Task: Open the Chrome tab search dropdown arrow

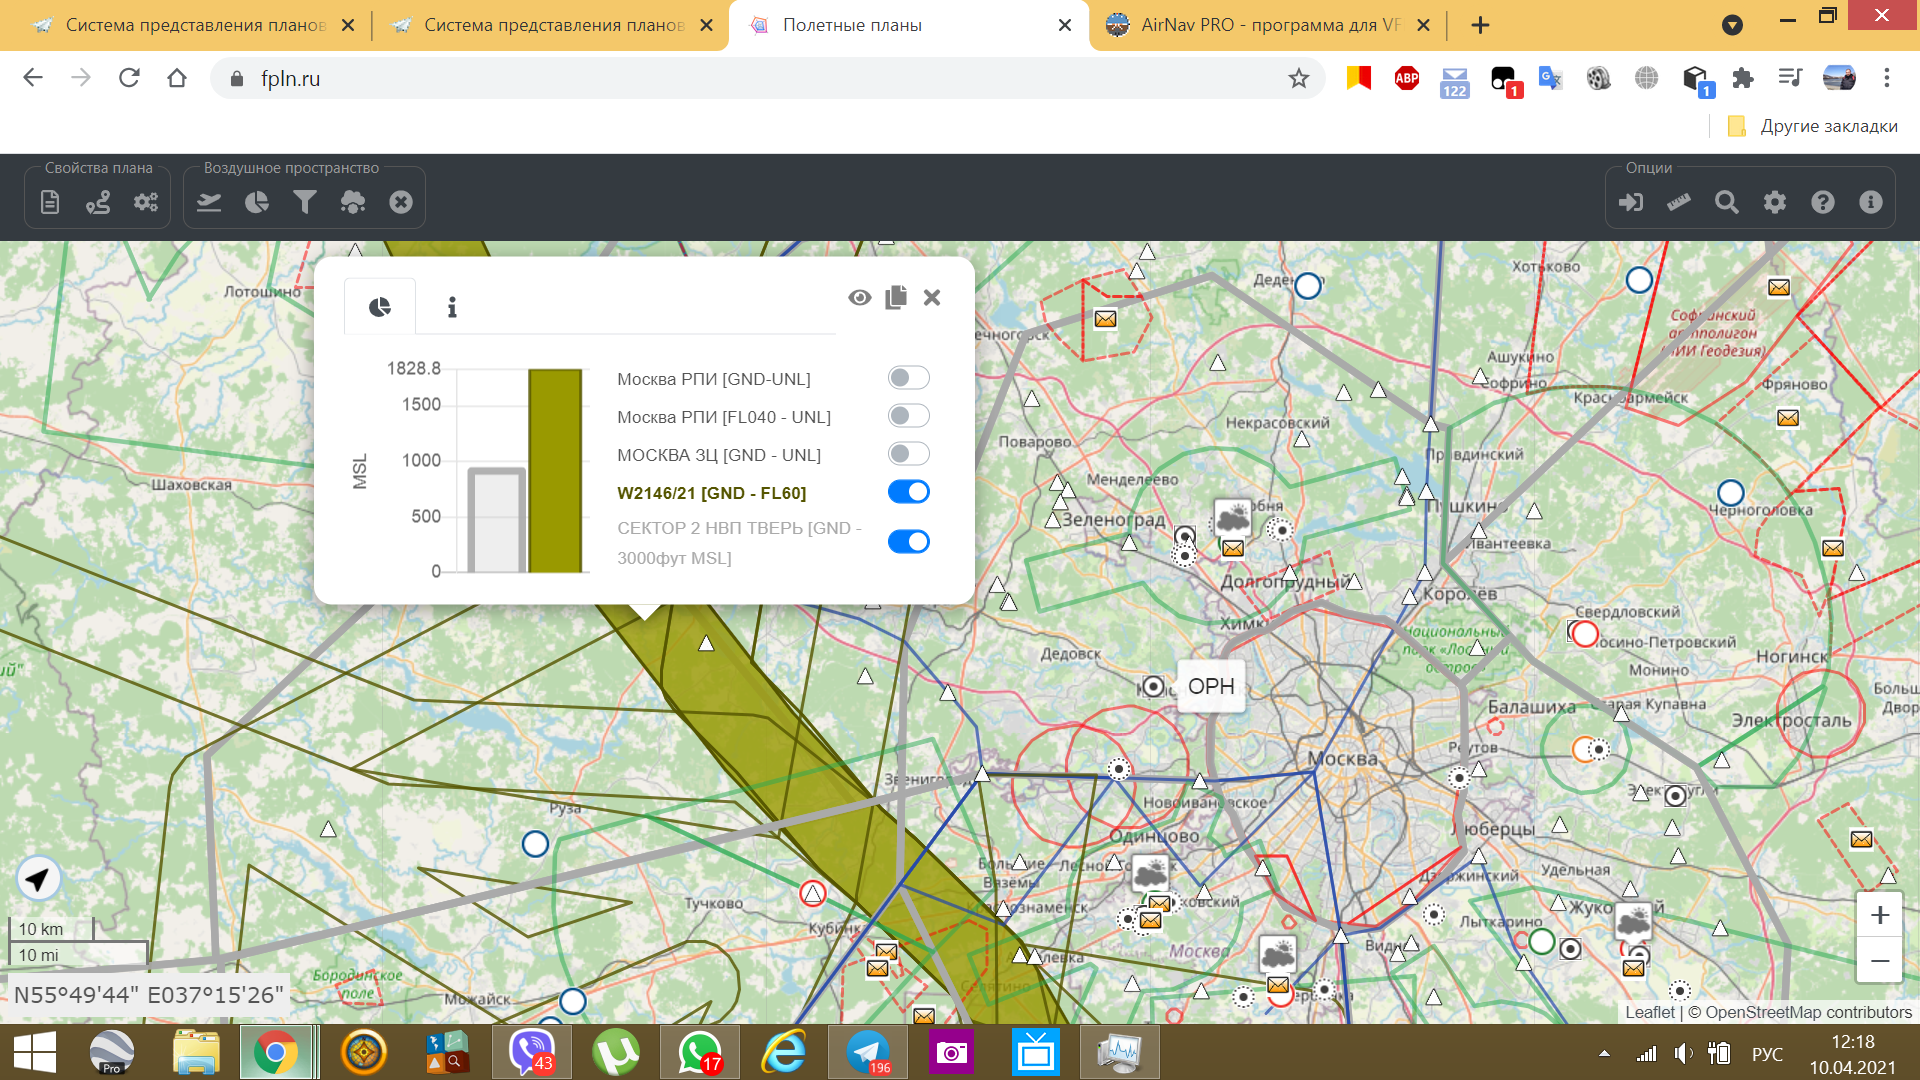Action: [1732, 25]
